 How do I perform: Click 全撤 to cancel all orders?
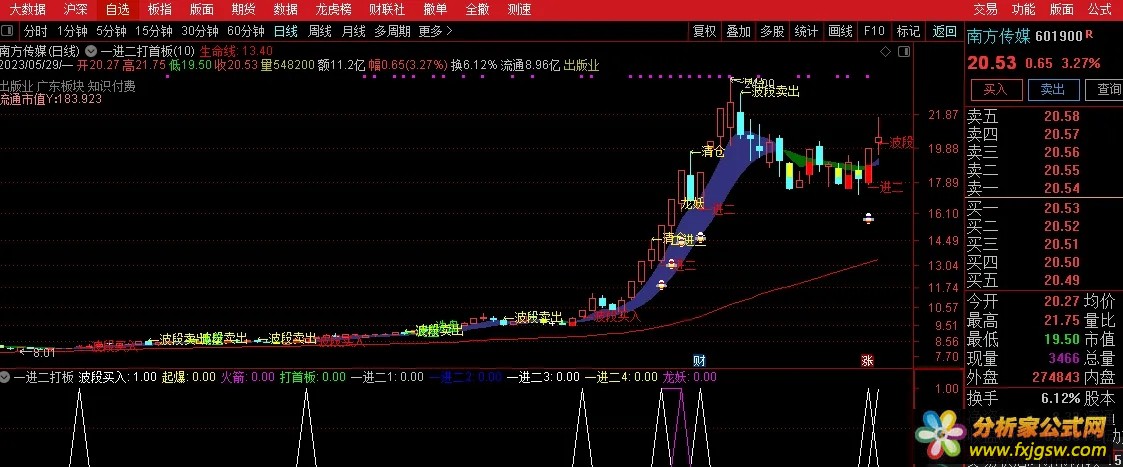click(477, 9)
